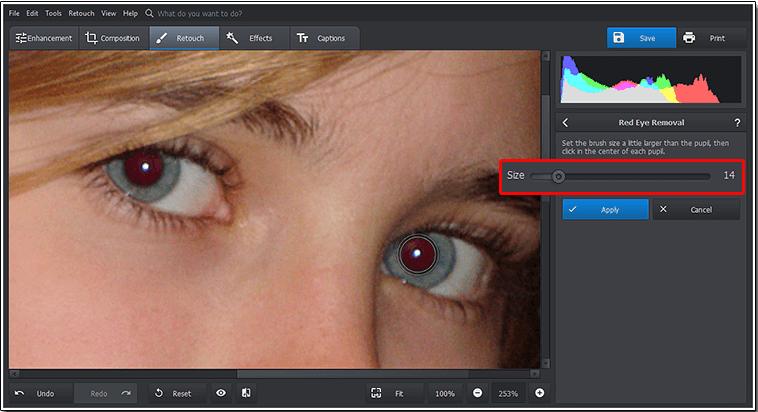Click the brush Size slider handle
Screen dimensions: 758x412
(558, 176)
